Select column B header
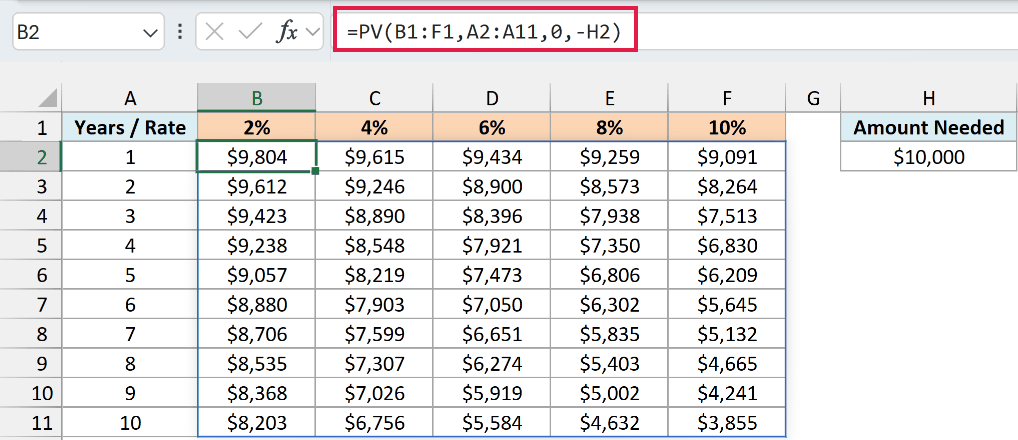 [x=257, y=98]
